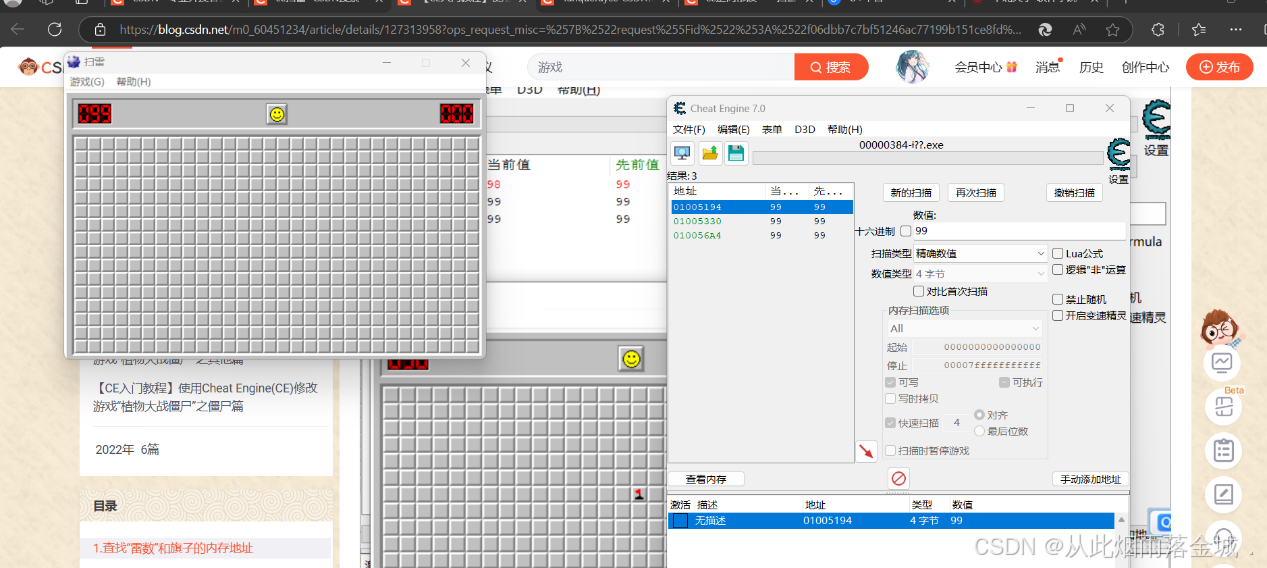The height and width of the screenshot is (568, 1267).
Task: Click the red arrow add-address icon
Action: point(866,451)
